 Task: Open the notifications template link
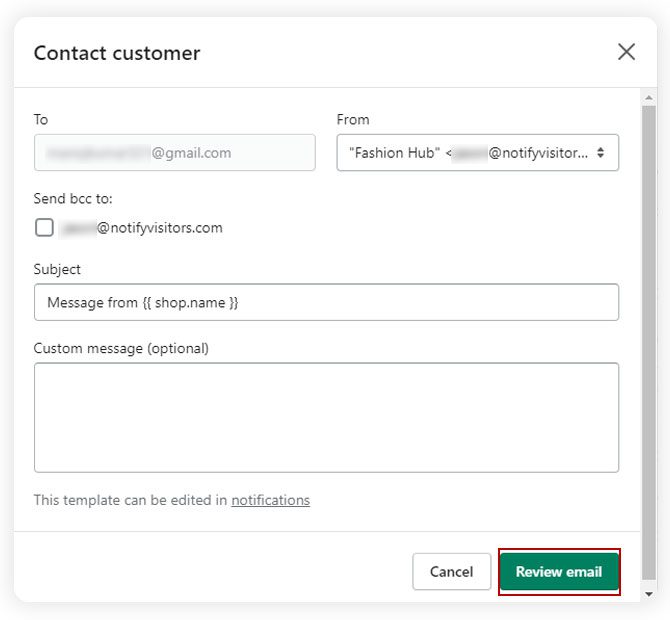pyautogui.click(x=270, y=500)
